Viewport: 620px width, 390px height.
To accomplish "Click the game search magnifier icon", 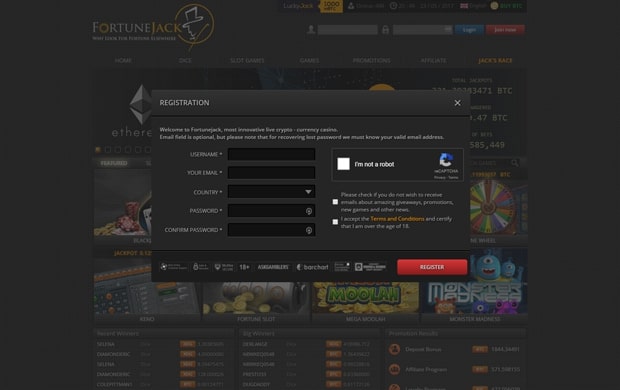I will click(x=514, y=163).
